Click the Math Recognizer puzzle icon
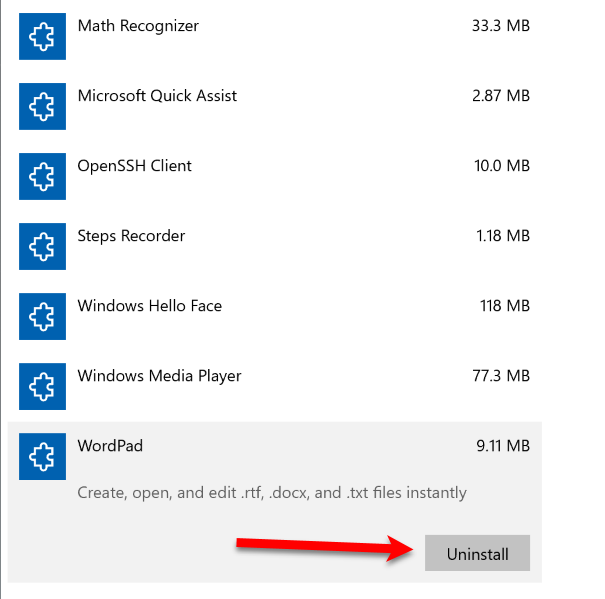The image size is (605, 599). point(42,36)
